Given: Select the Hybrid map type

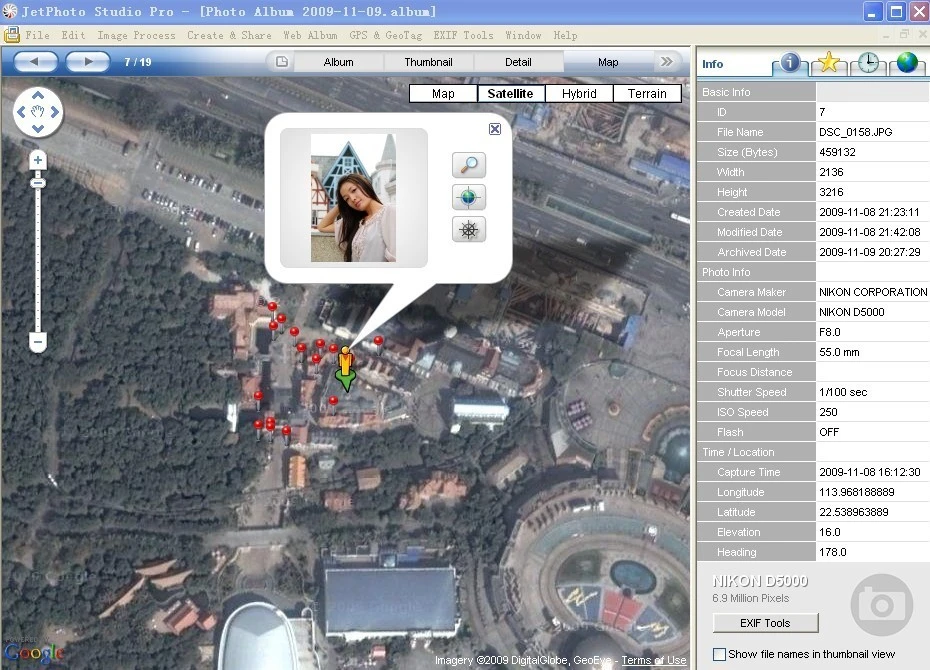Looking at the screenshot, I should (x=579, y=94).
